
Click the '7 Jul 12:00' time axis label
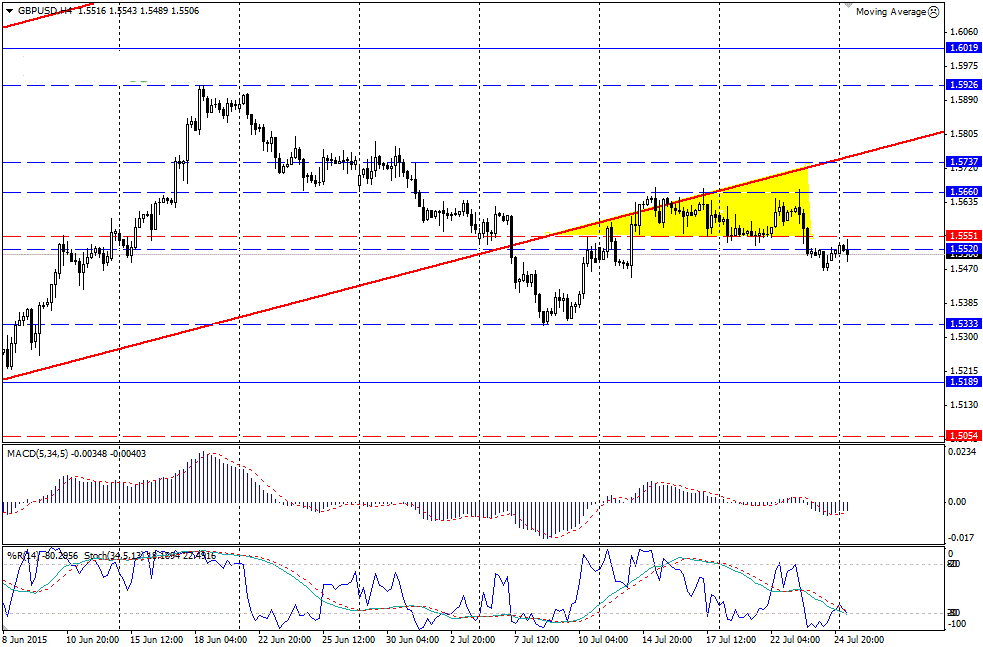538,640
